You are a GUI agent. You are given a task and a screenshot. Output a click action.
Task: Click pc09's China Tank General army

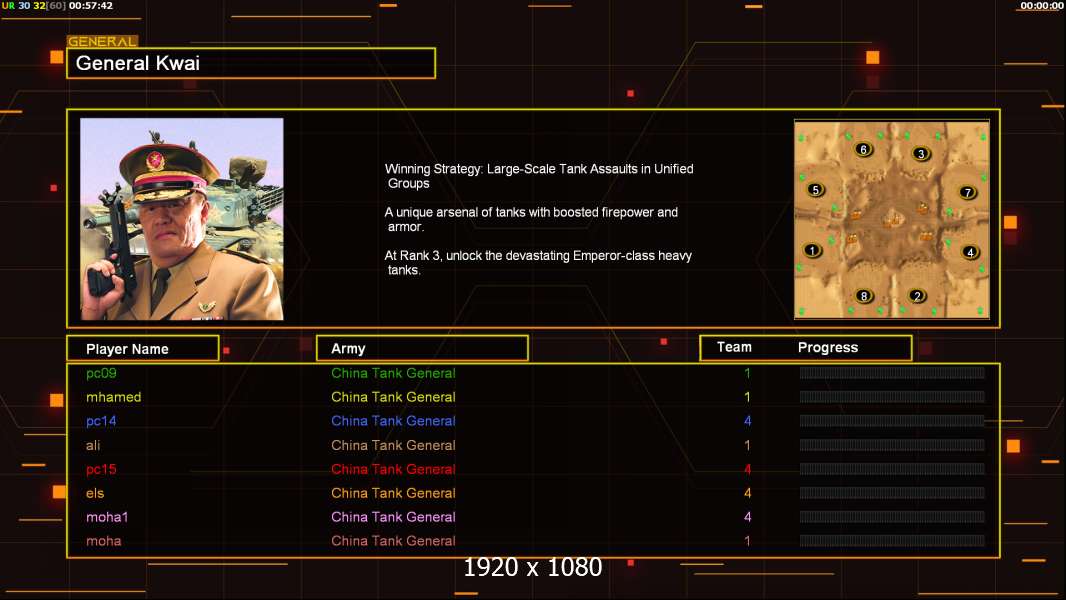click(x=393, y=373)
